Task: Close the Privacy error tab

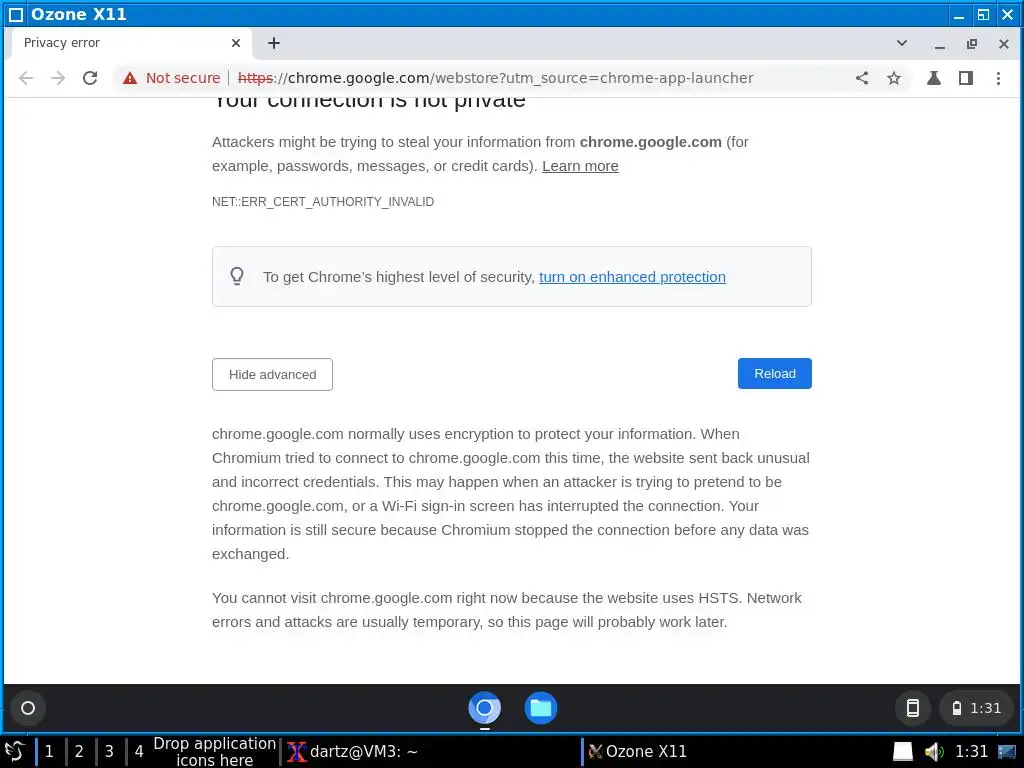Action: click(x=236, y=43)
